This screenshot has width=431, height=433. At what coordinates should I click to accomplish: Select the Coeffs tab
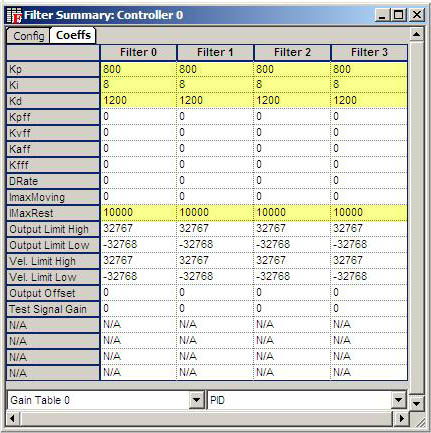click(73, 35)
